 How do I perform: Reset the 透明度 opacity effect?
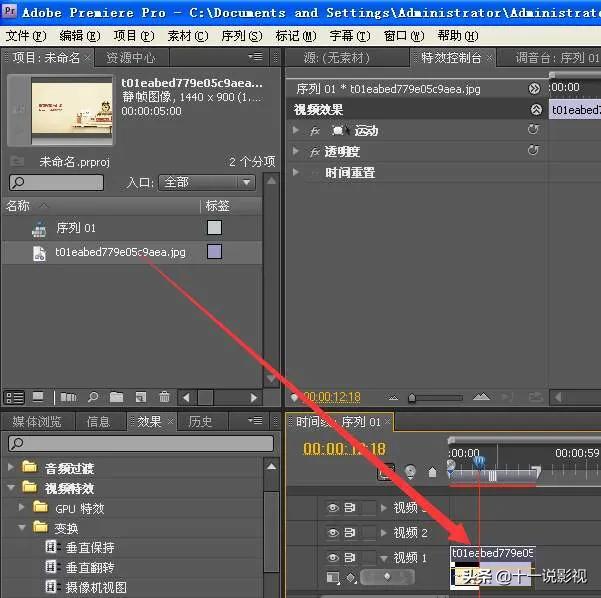(533, 150)
